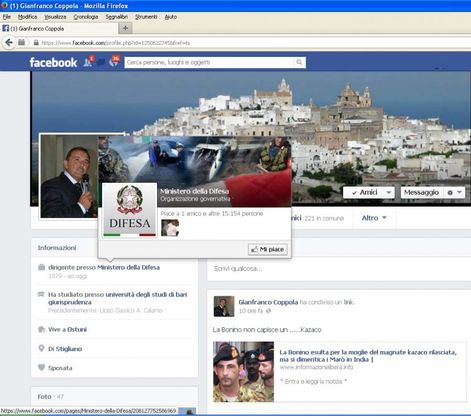Open the Visualizza menu

point(55,17)
